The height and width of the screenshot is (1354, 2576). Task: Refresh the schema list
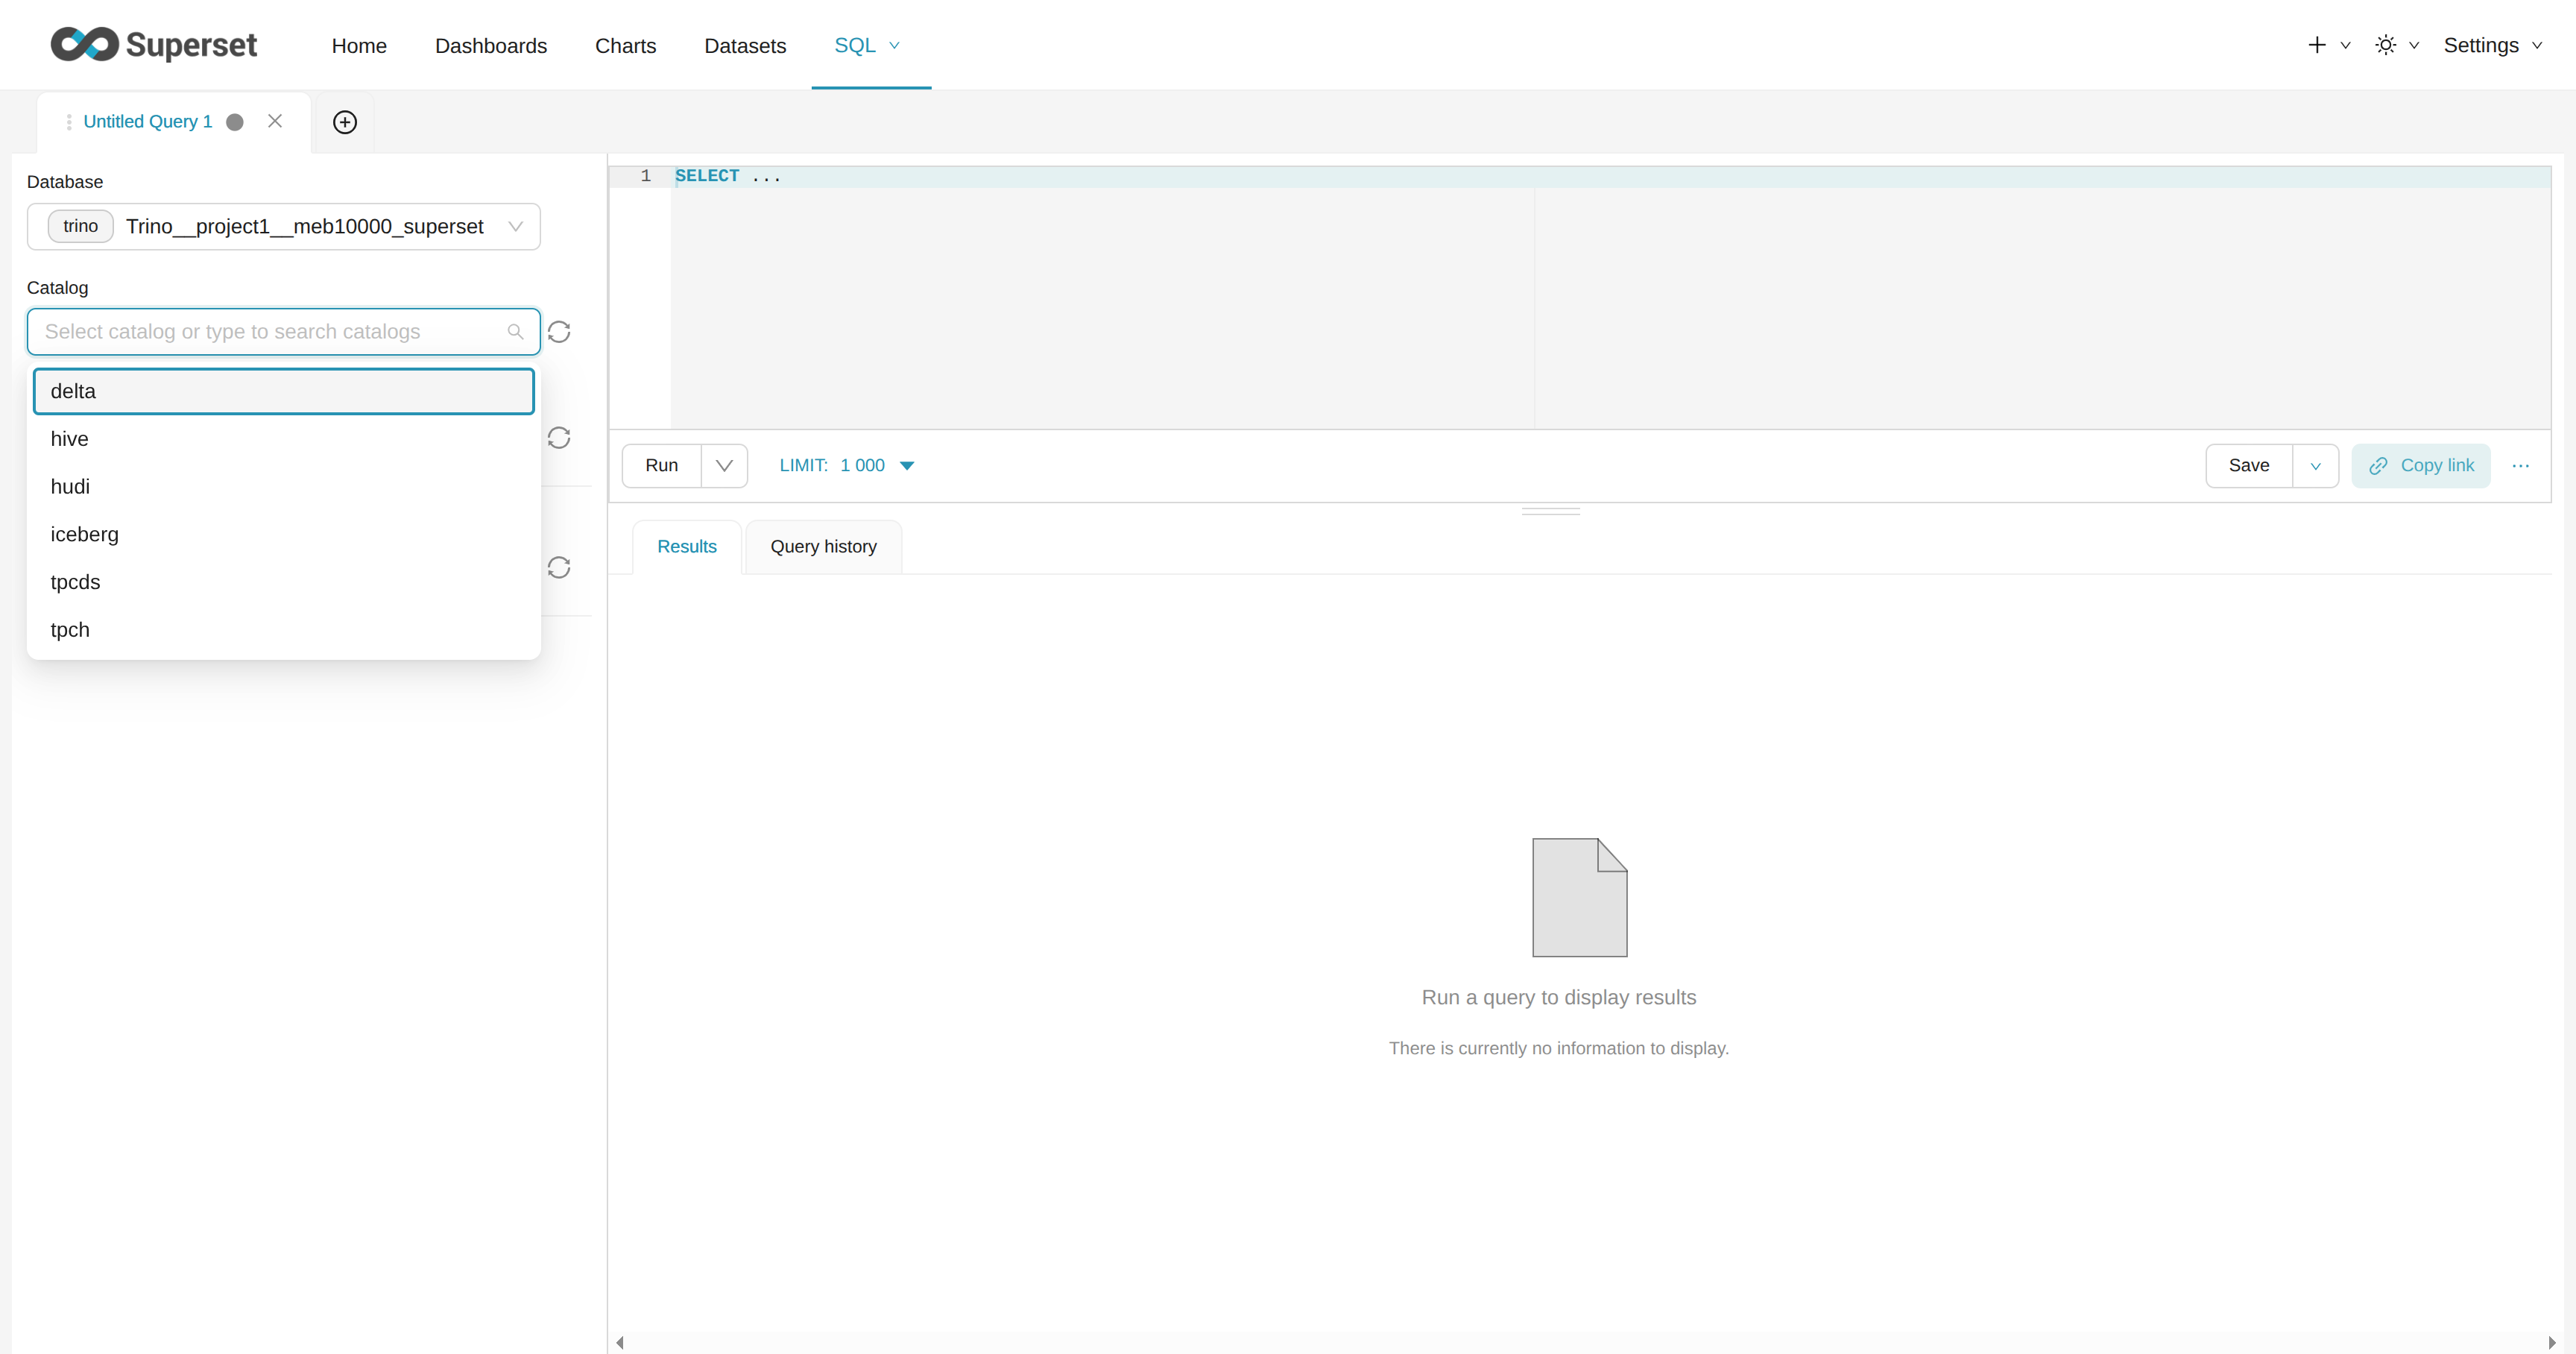pos(559,438)
